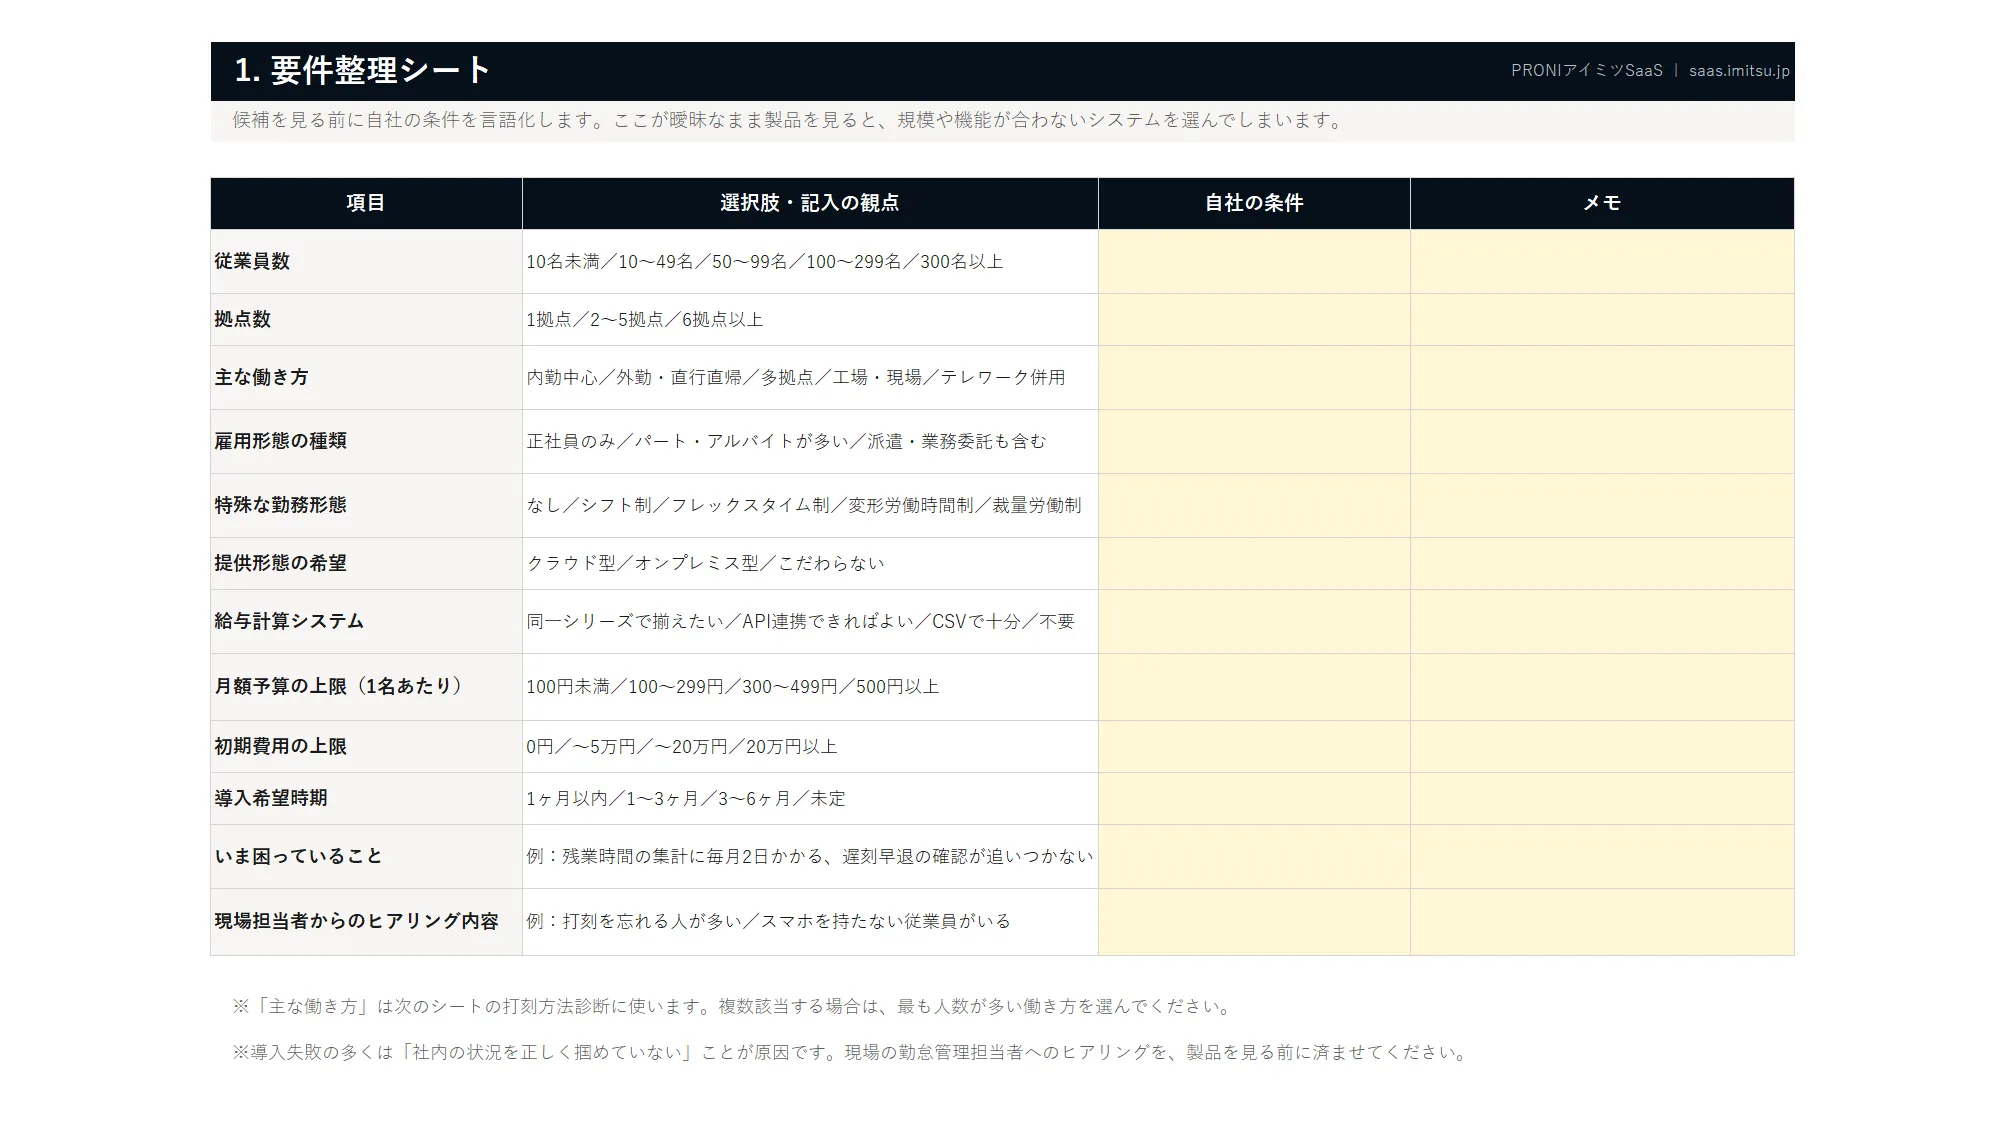The image size is (2005, 1128).
Task: Click the 主な働き方 row label
Action: (x=262, y=377)
